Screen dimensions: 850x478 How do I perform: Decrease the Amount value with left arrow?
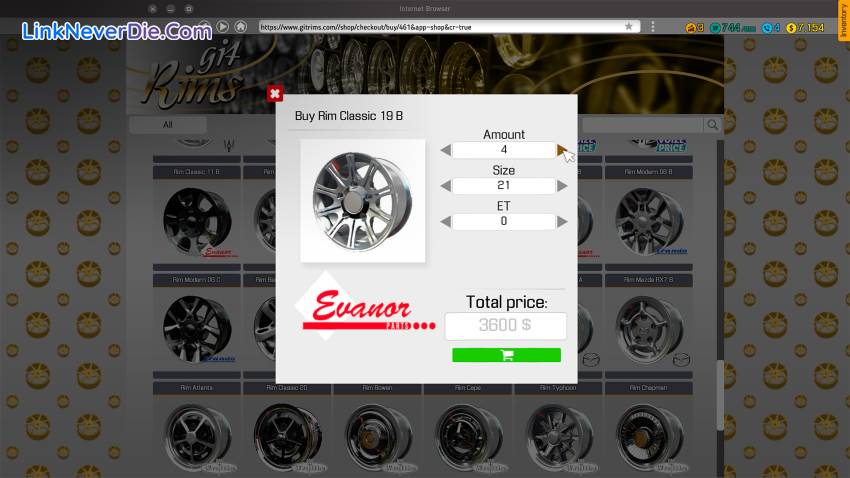click(x=446, y=150)
